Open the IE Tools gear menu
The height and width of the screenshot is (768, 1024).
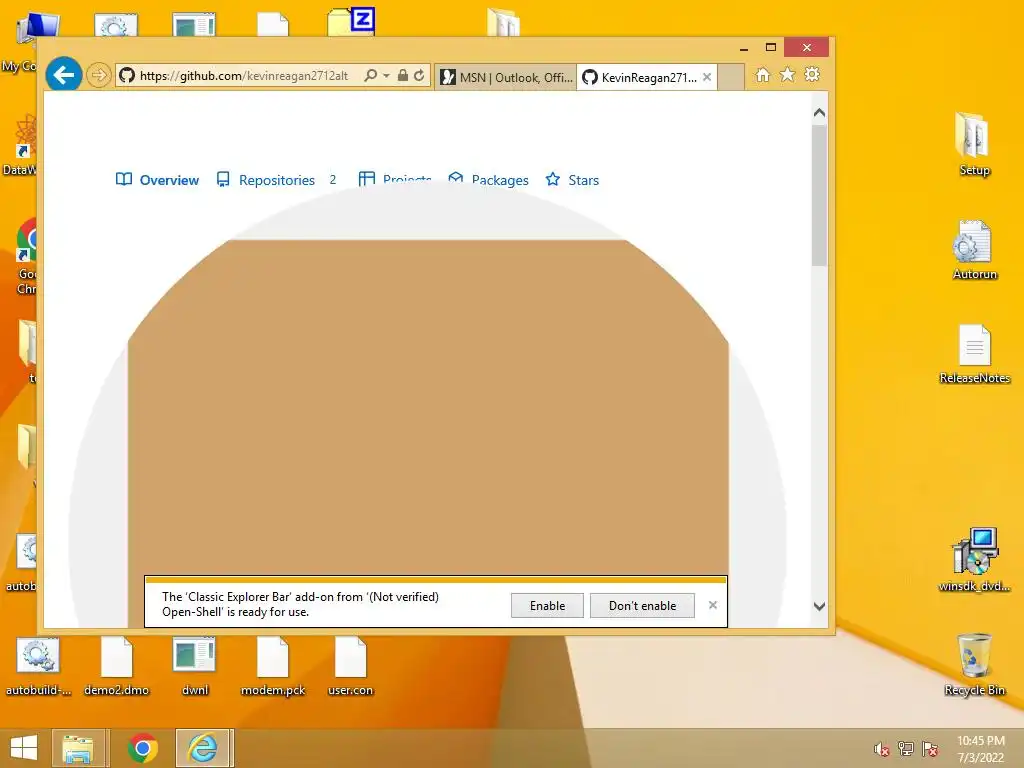pos(812,75)
